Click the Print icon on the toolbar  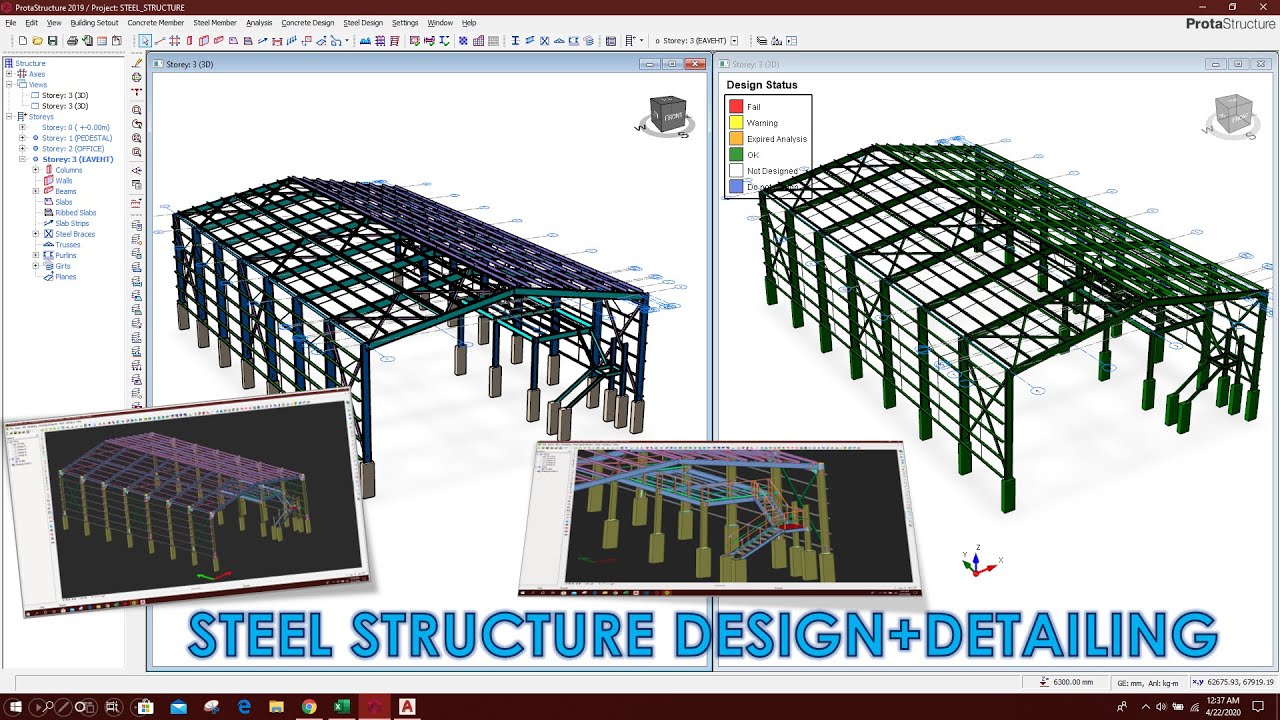73,40
